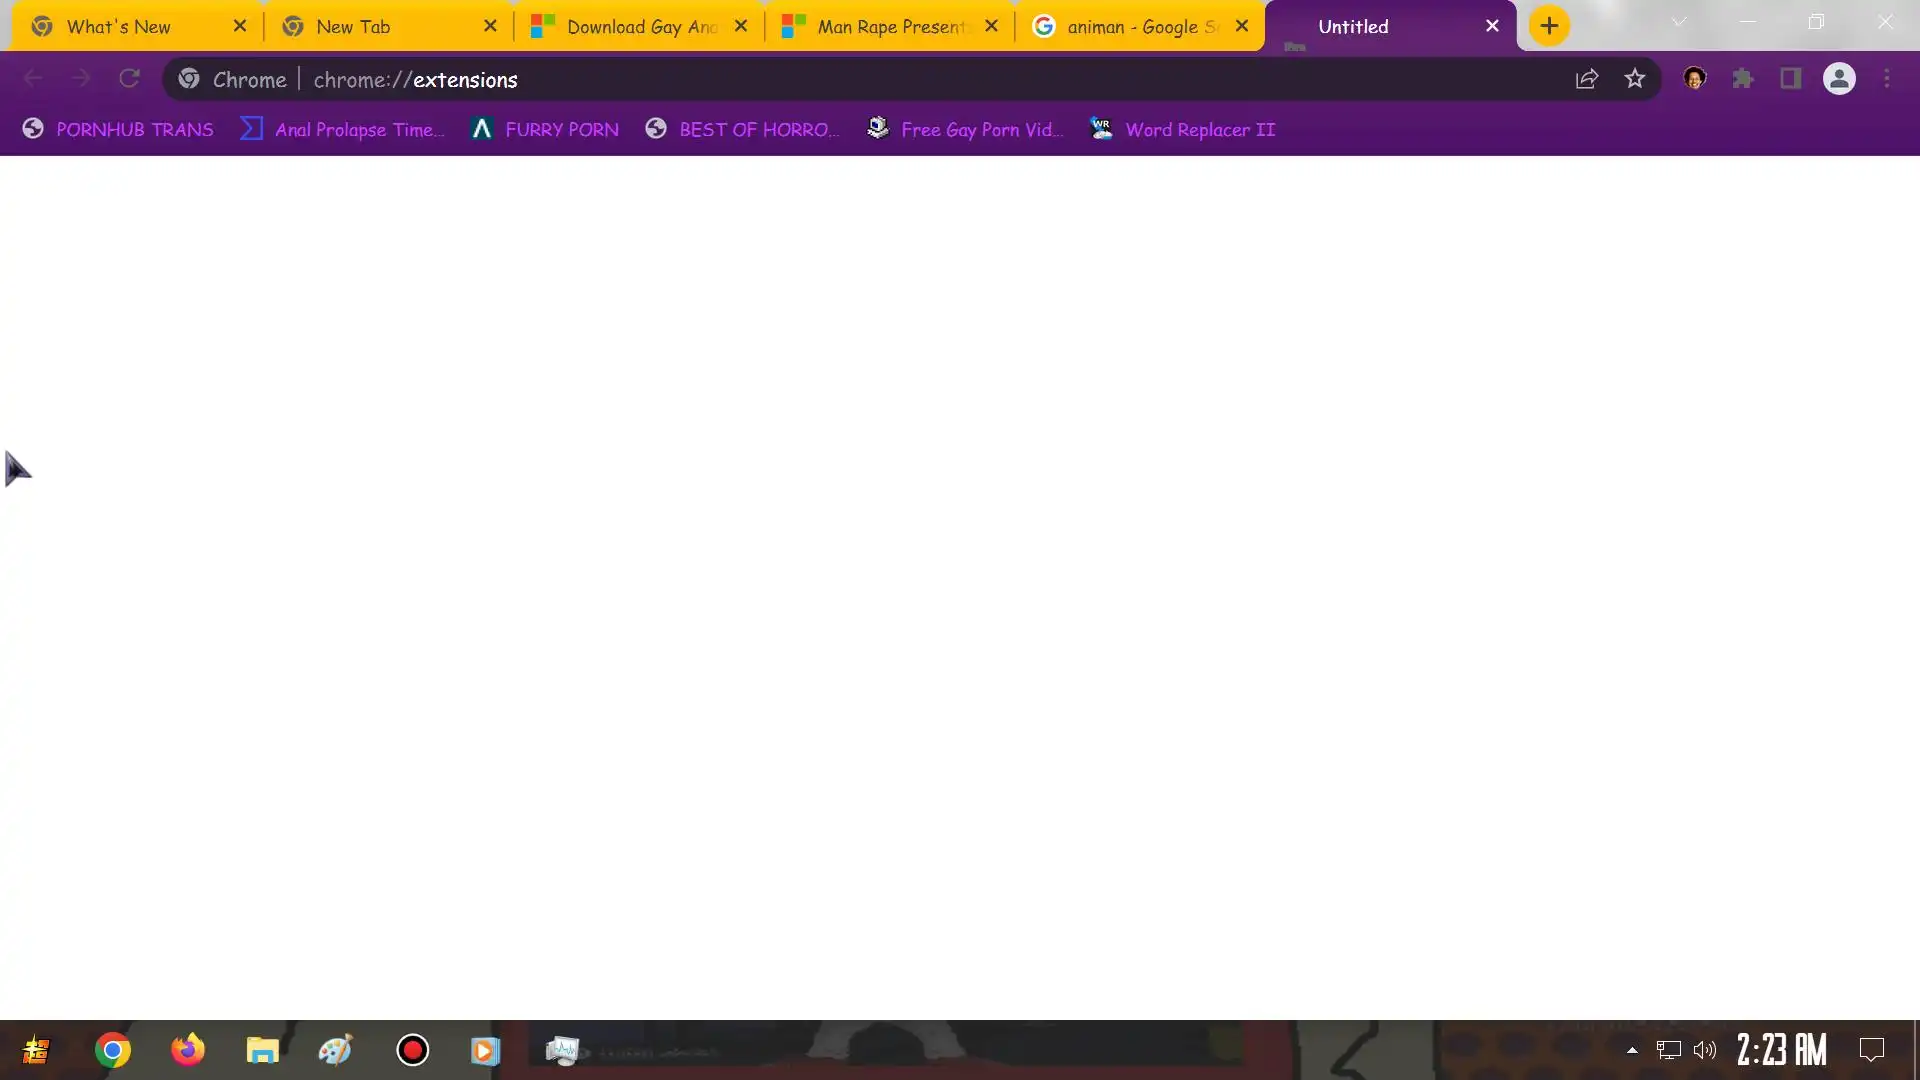
Task: Click the share this page icon
Action: point(1587,79)
